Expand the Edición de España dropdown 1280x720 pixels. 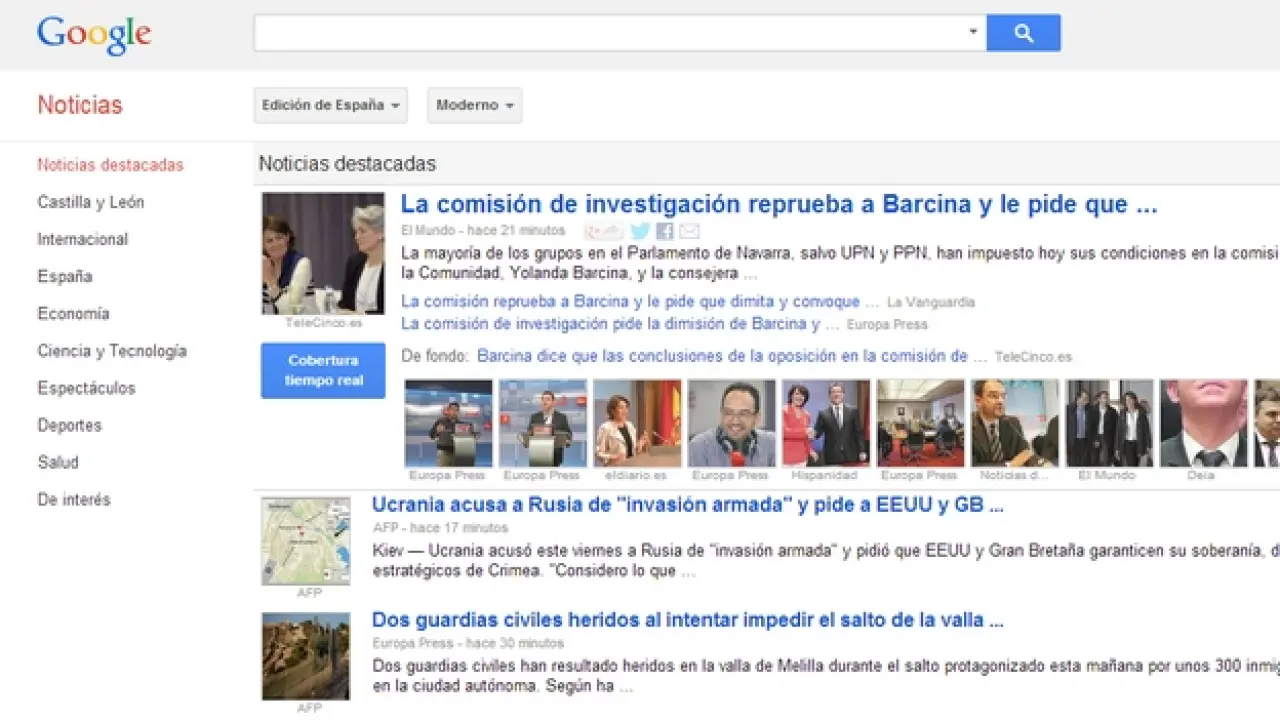point(330,105)
